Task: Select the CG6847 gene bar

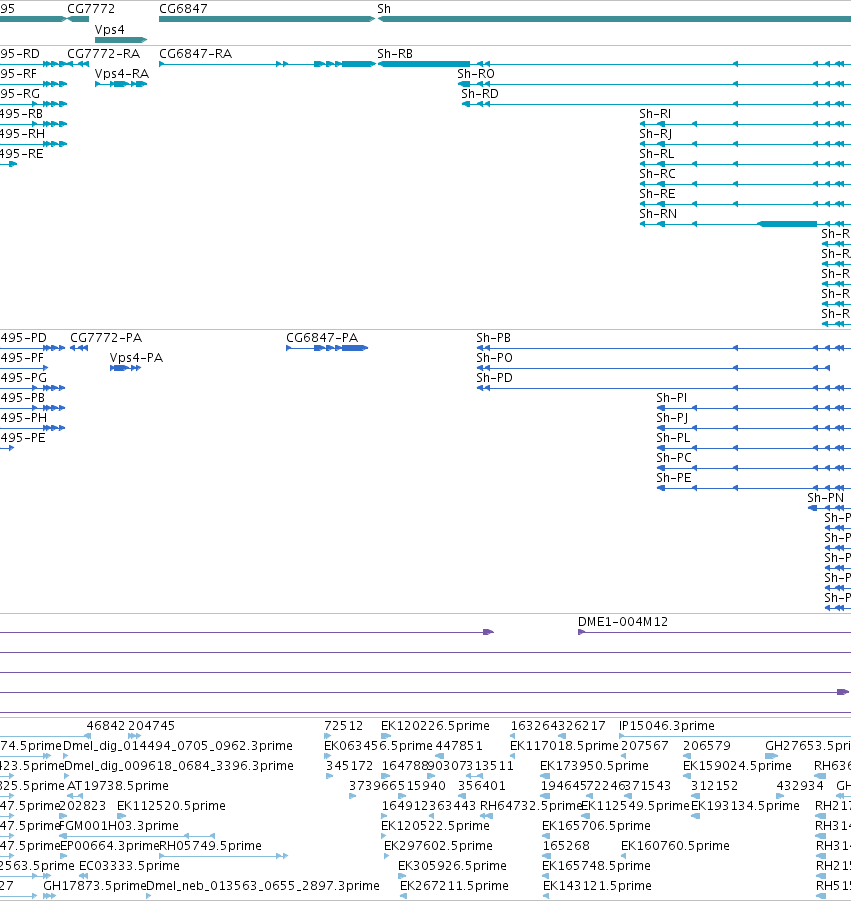Action: click(267, 19)
